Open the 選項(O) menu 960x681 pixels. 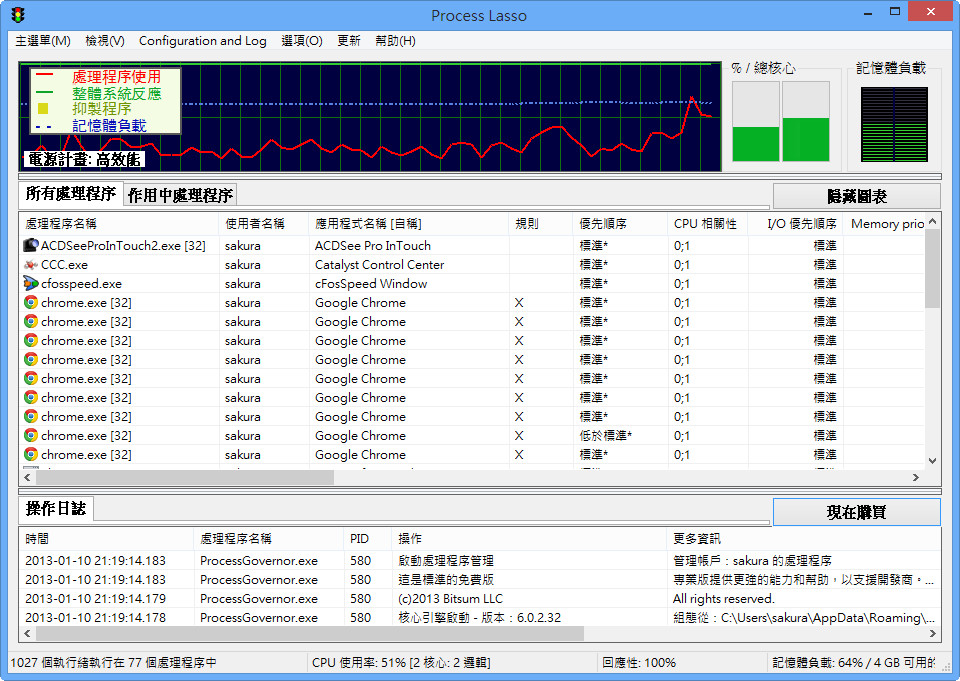pyautogui.click(x=302, y=40)
